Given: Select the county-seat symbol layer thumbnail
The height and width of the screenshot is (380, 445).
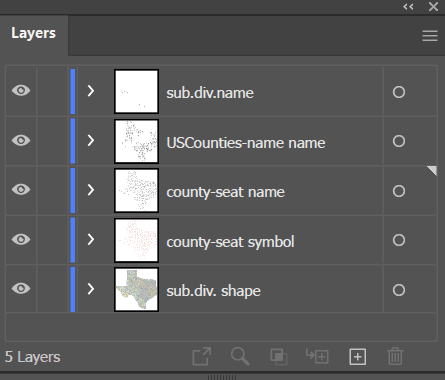Looking at the screenshot, I should pos(136,240).
